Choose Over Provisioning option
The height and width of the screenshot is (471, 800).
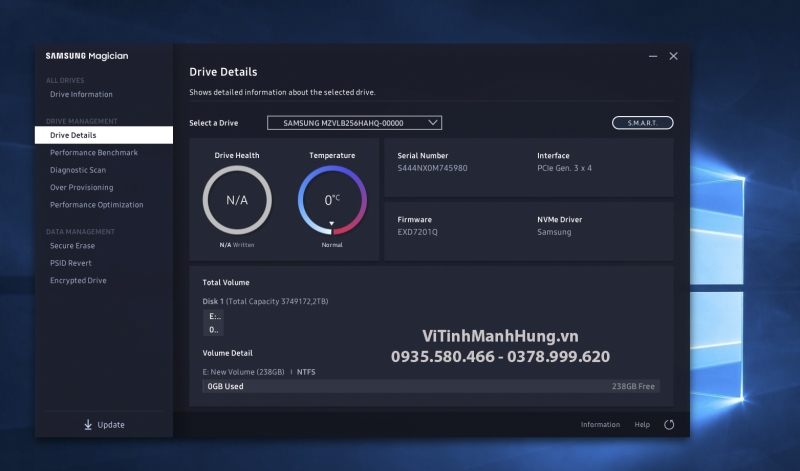click(x=82, y=187)
